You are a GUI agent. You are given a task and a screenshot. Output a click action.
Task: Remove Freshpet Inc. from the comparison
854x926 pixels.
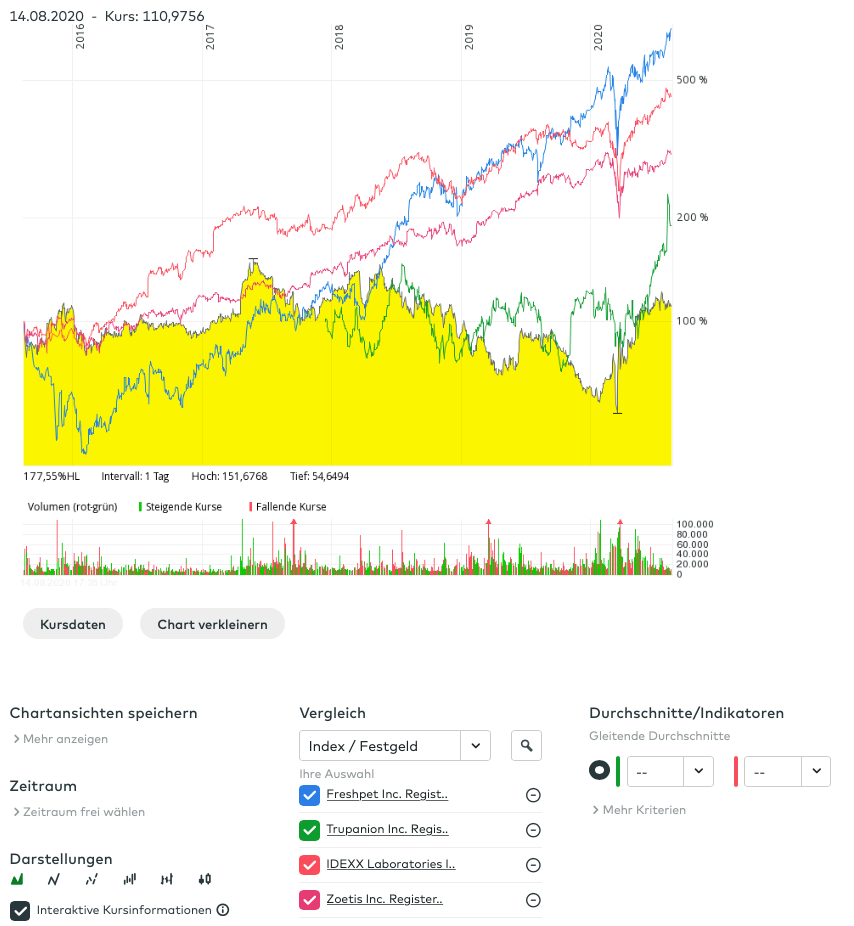click(x=533, y=795)
